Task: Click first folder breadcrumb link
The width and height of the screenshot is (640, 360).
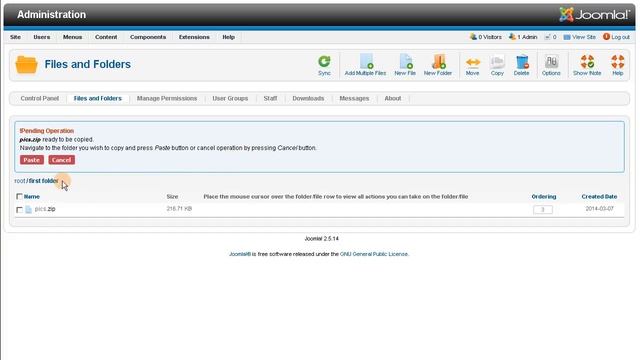Action: tap(43, 181)
